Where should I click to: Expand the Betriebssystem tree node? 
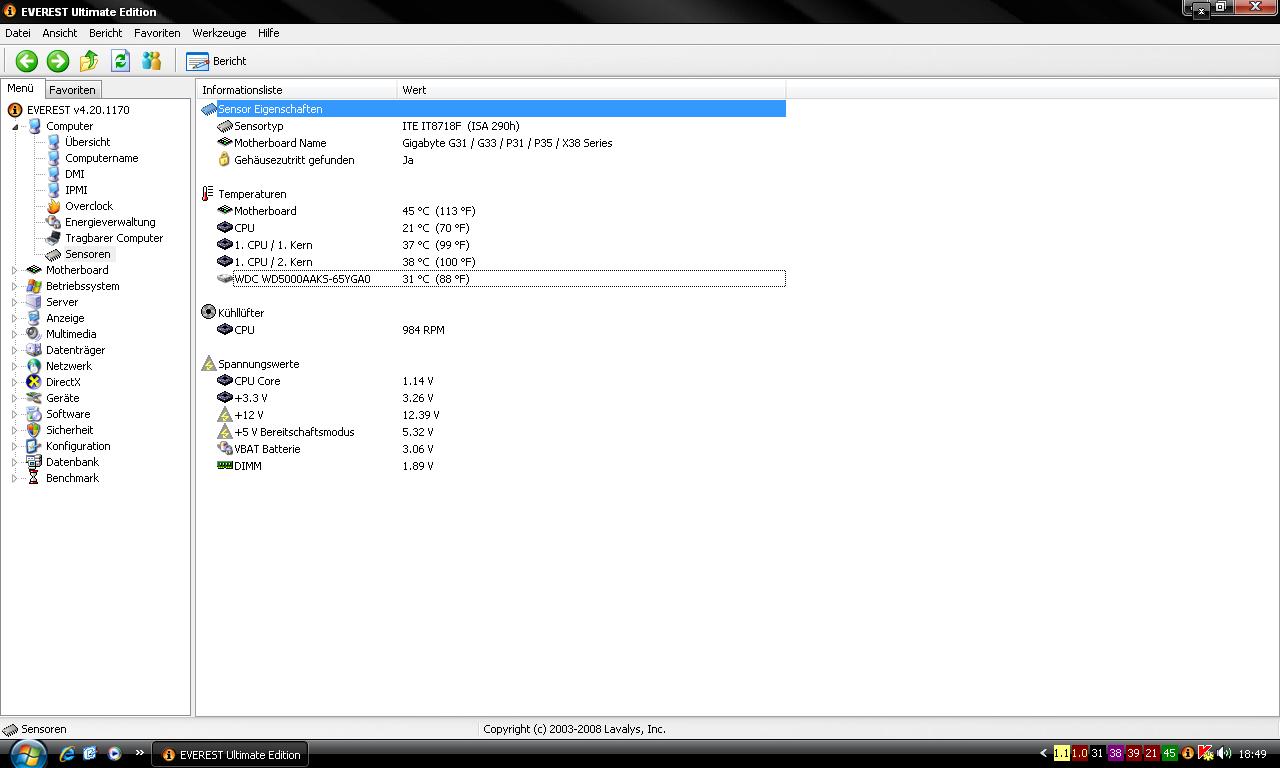[x=15, y=286]
